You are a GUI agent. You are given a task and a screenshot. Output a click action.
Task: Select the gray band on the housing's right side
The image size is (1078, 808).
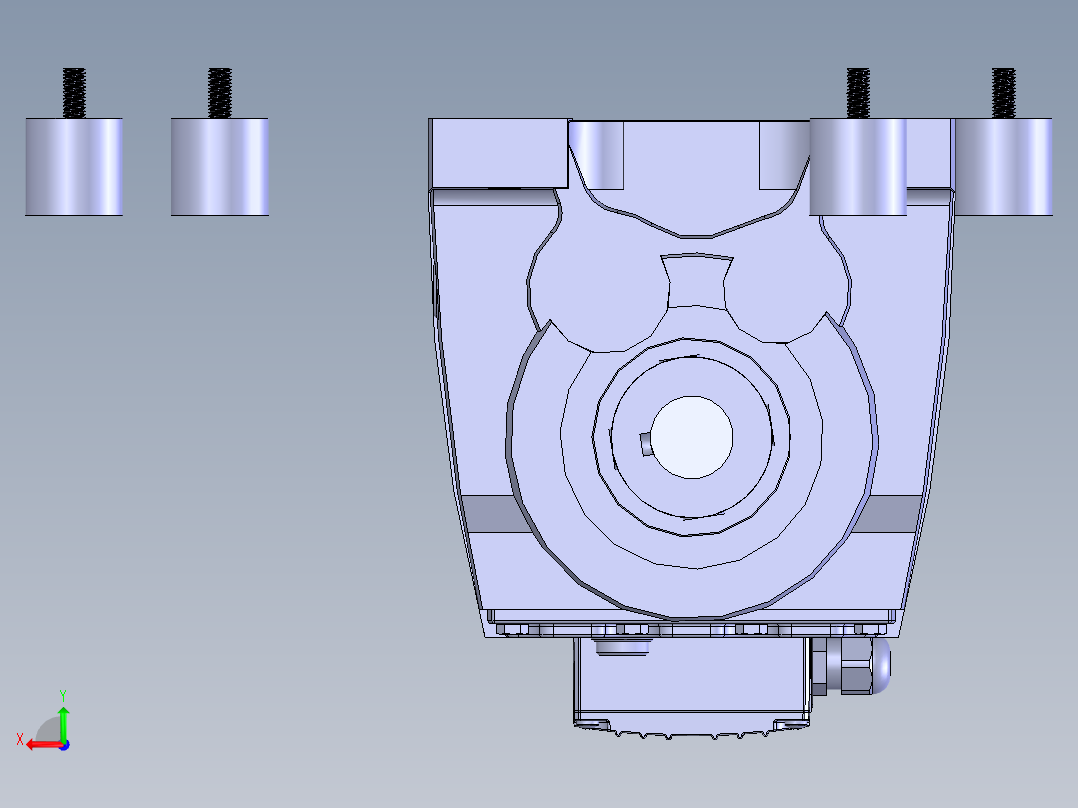point(888,514)
